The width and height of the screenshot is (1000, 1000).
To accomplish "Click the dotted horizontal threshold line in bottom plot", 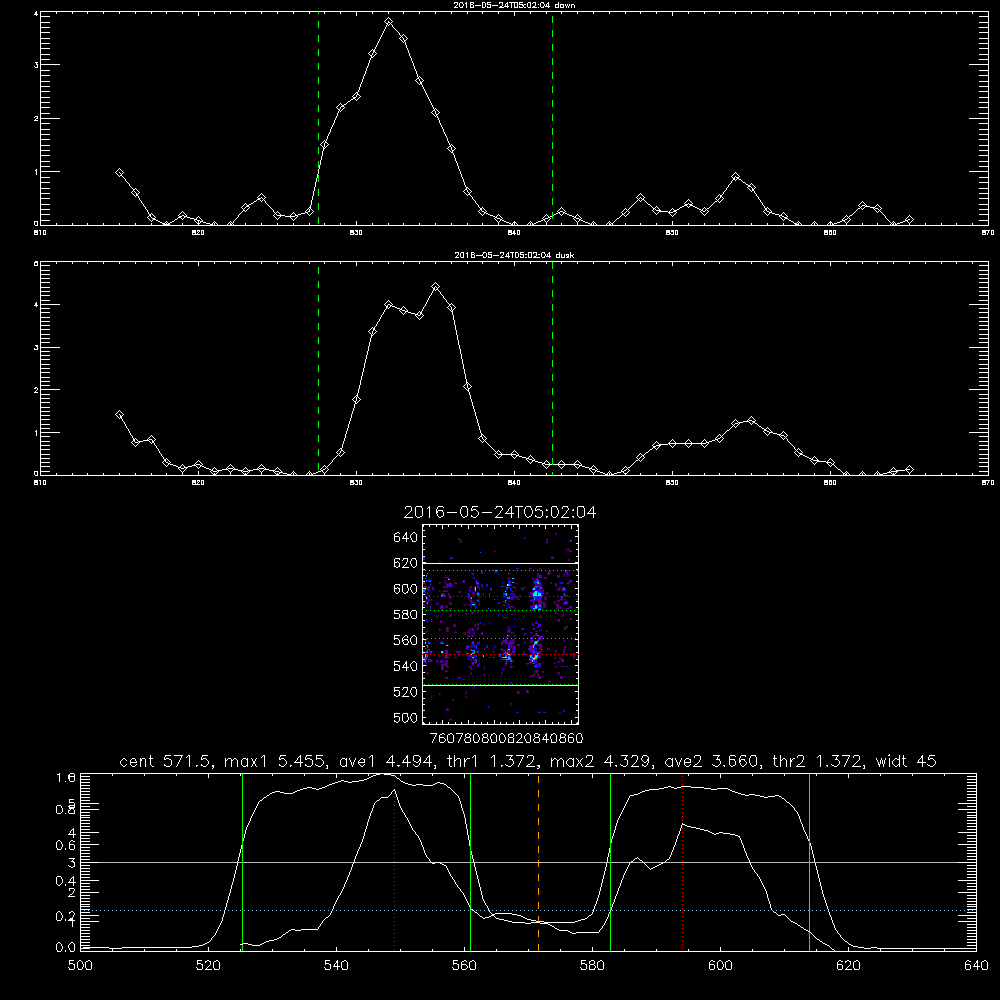I will pyautogui.click(x=528, y=911).
